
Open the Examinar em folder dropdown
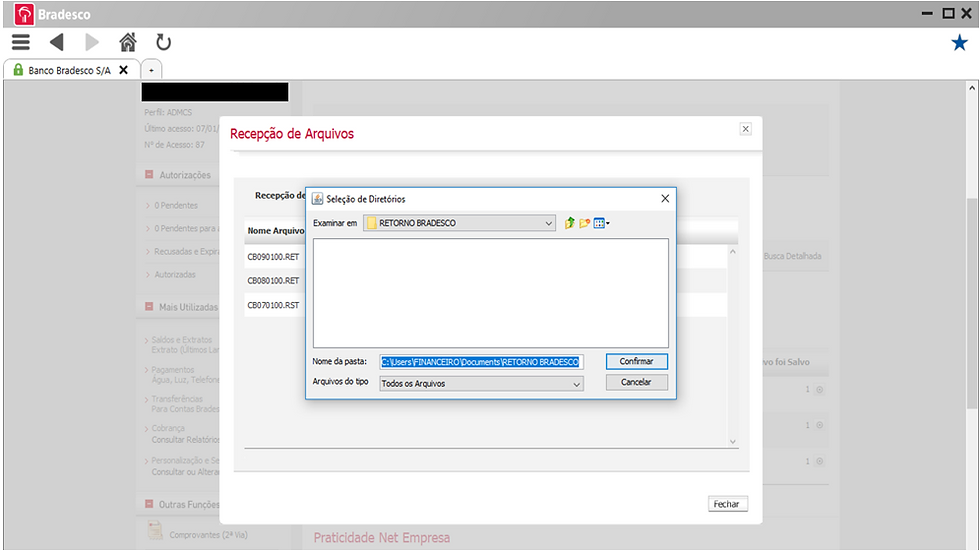pos(459,223)
